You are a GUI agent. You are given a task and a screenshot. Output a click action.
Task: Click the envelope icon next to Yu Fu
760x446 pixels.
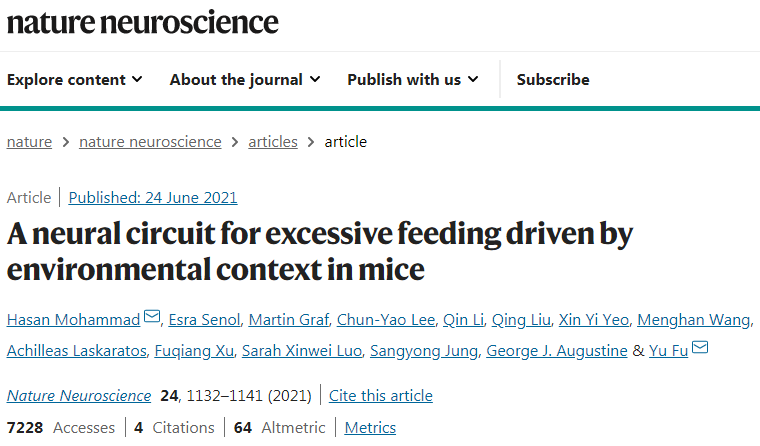700,349
